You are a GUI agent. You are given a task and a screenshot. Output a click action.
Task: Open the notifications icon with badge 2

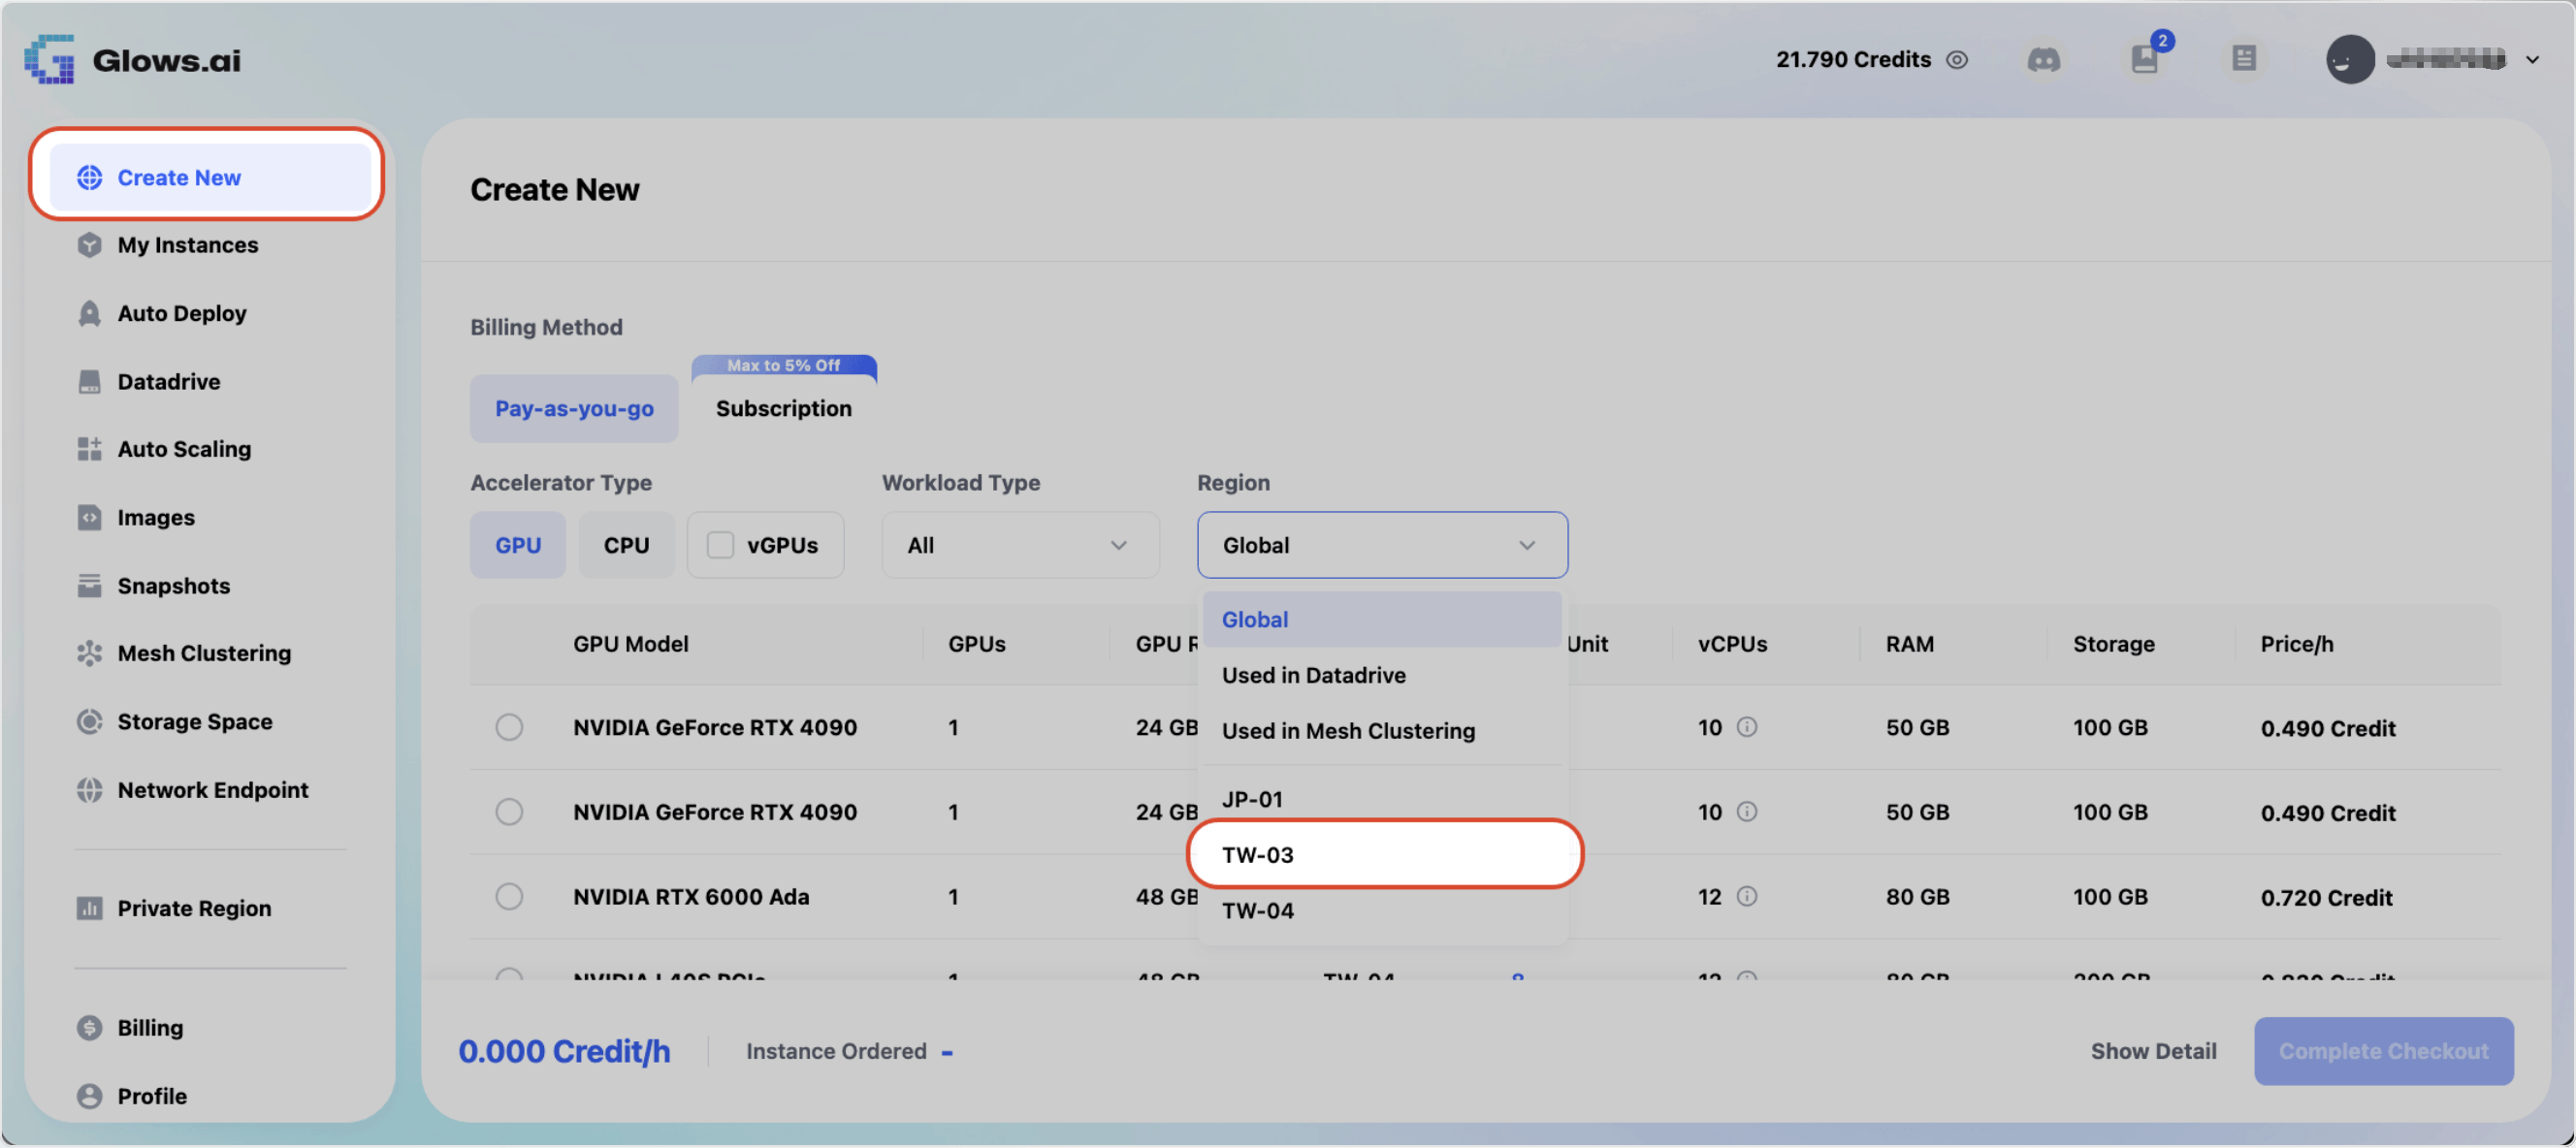point(2146,58)
